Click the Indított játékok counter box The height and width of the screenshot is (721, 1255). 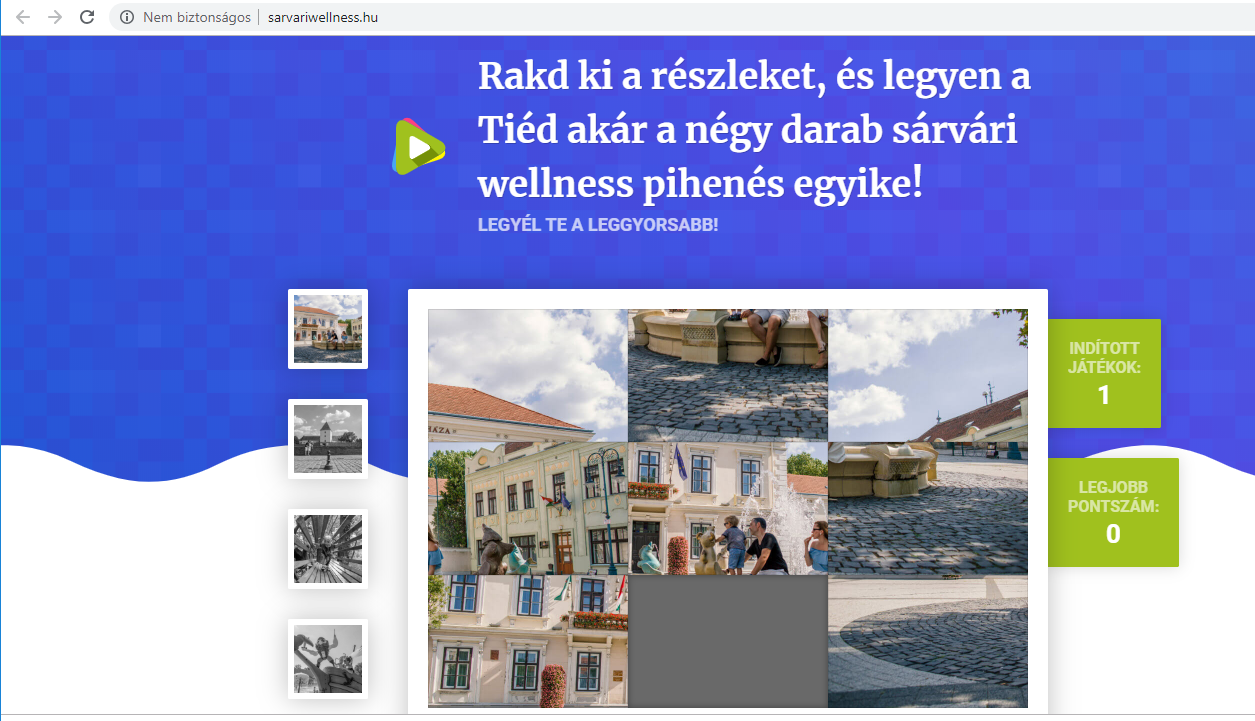(1104, 373)
